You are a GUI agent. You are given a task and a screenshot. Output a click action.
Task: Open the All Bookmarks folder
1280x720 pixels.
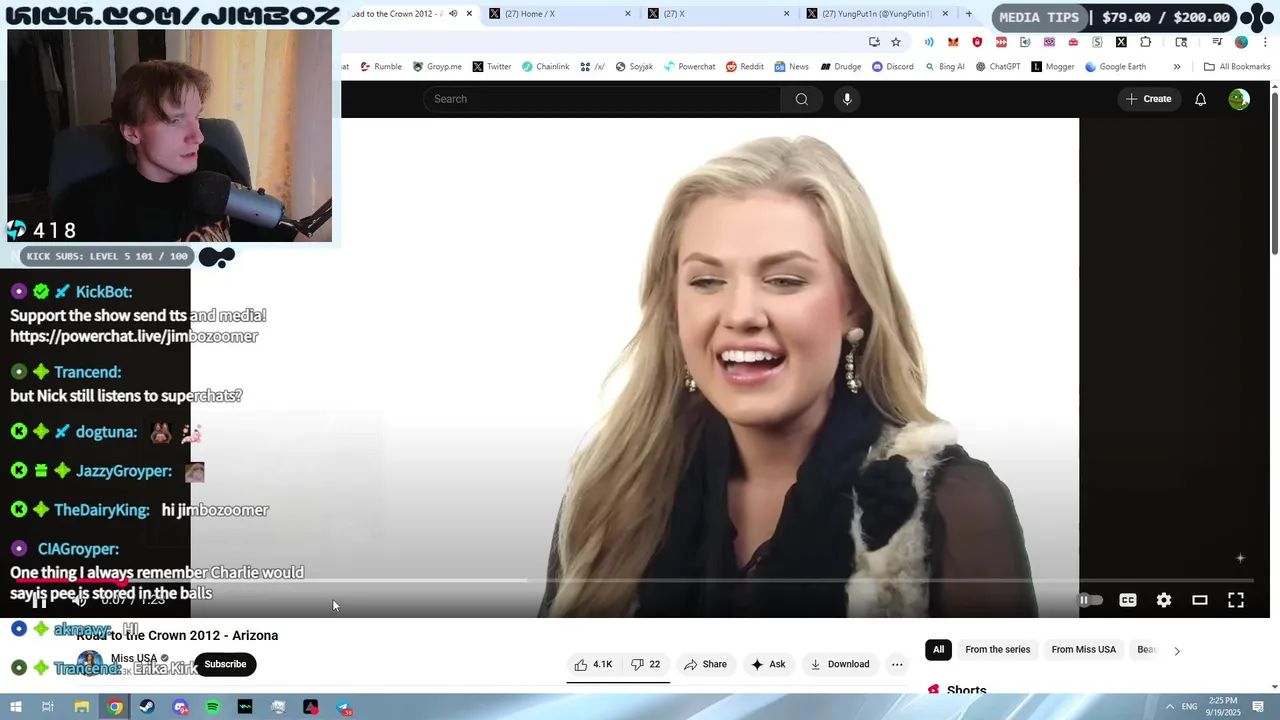click(1237, 67)
